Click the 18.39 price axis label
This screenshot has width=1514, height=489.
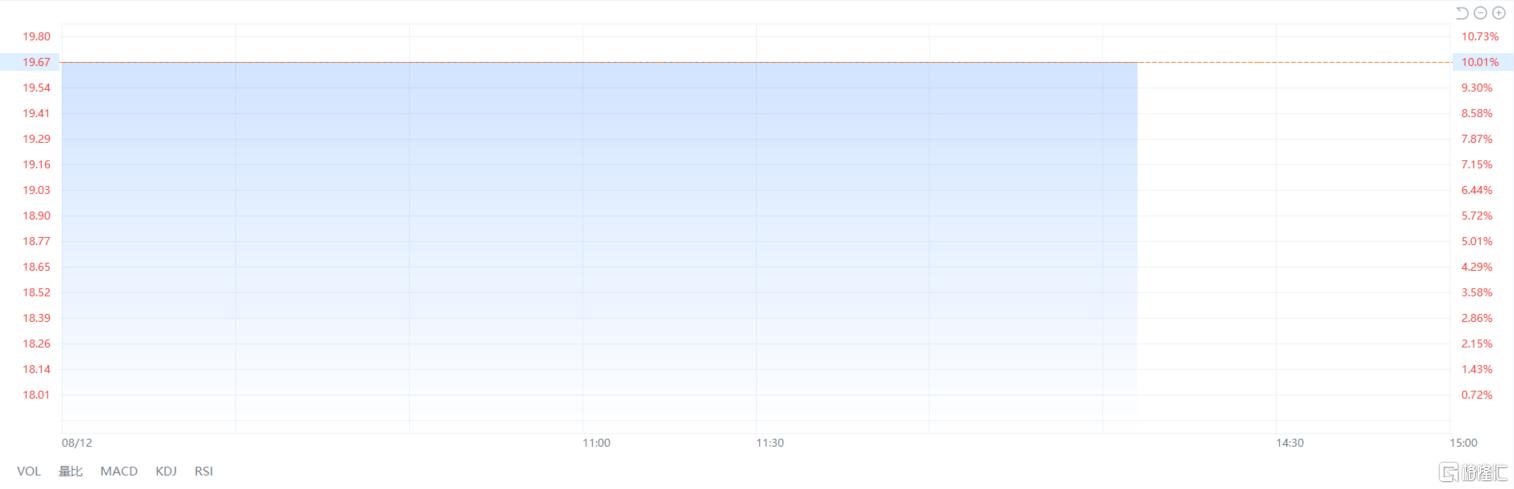point(37,318)
